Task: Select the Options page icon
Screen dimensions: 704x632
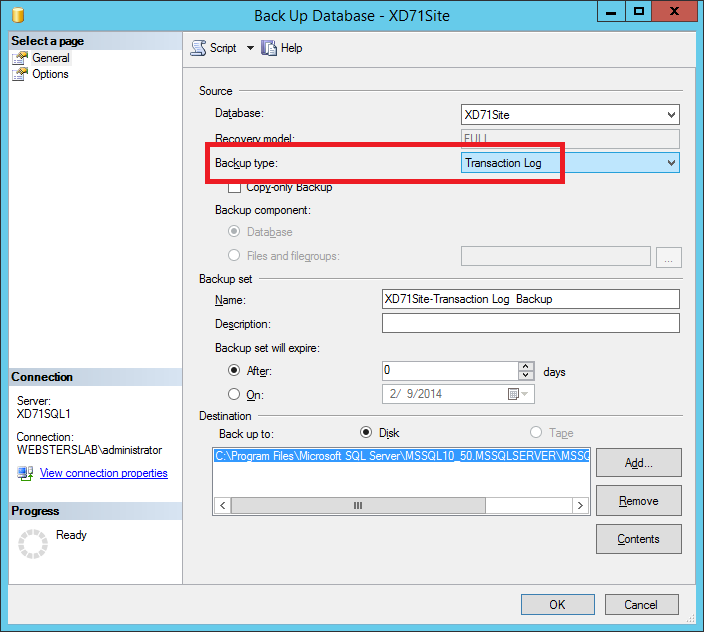Action: 20,74
